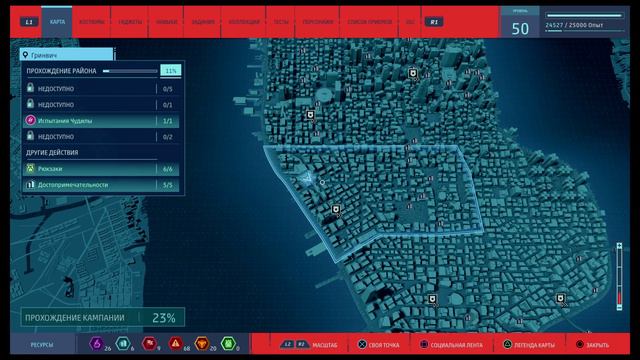The width and height of the screenshot is (640, 360).
Task: Select the locked row showing 0/2
Action: point(101,137)
